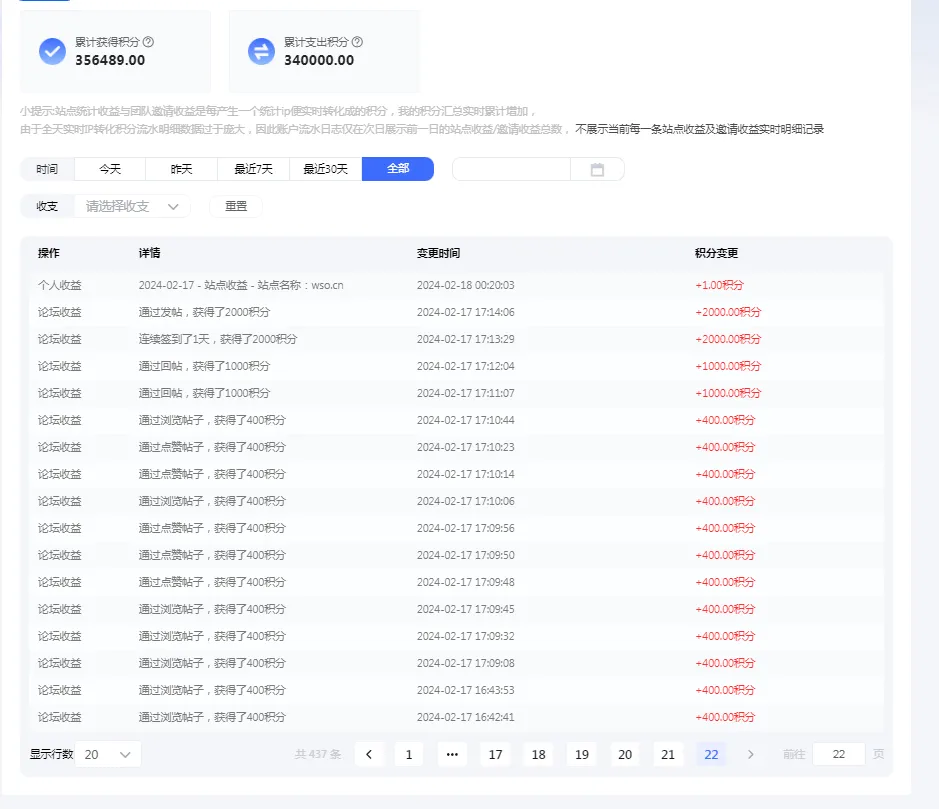Screen dimensions: 939x809
Task: Click the blue checkmark earned-points icon
Action: click(x=52, y=52)
